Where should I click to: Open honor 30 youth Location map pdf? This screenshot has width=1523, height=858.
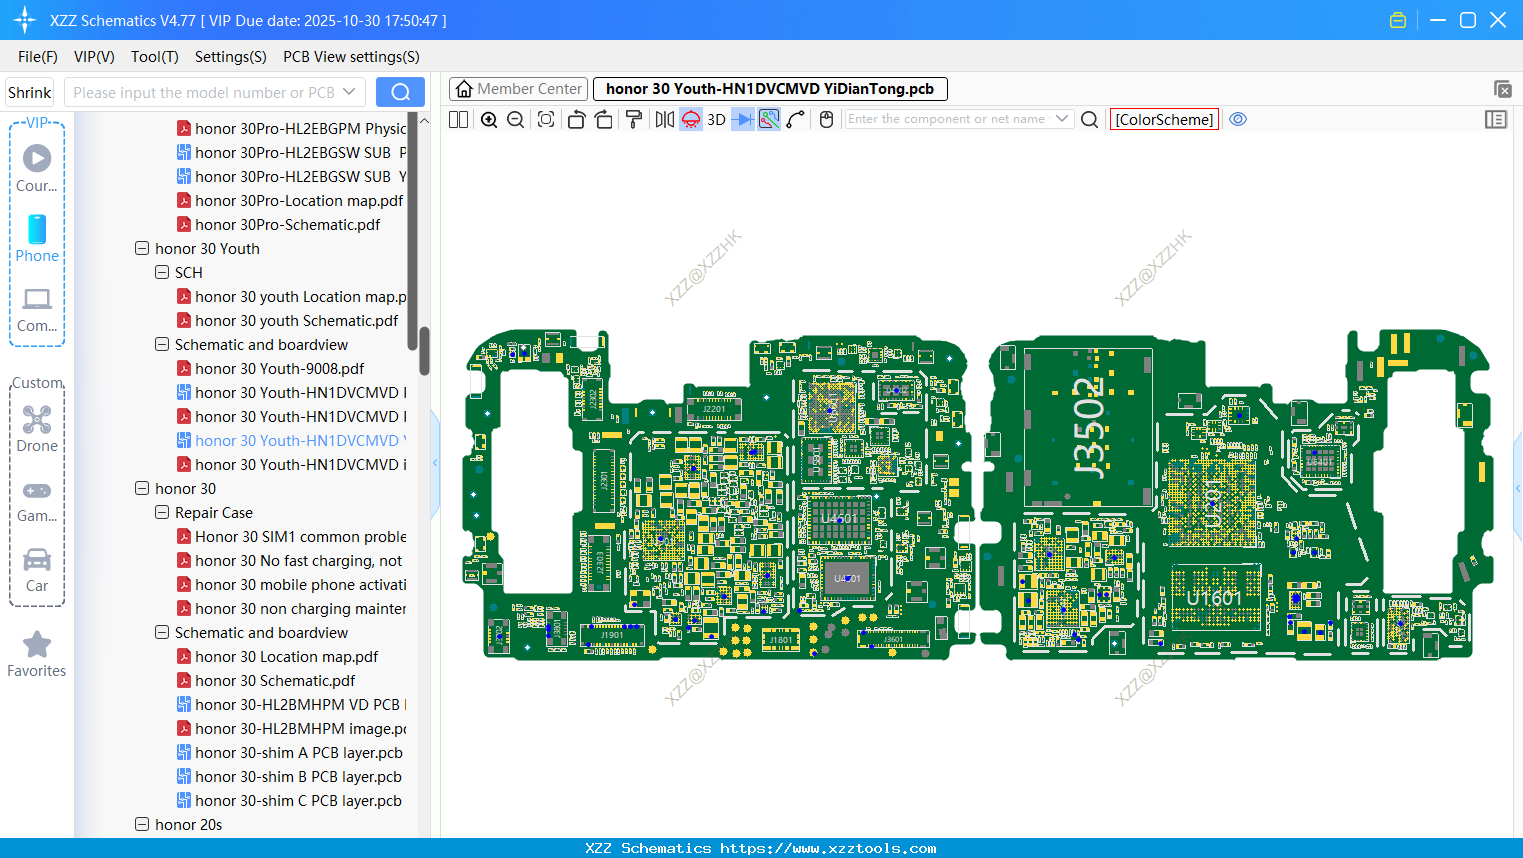(x=292, y=296)
